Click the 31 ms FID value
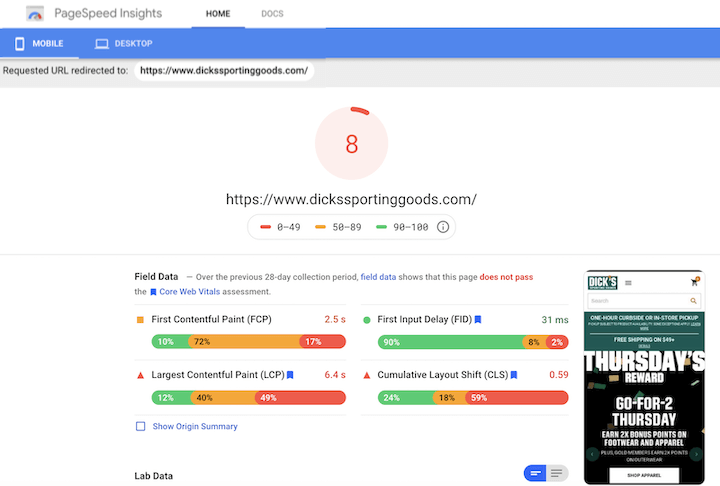Image resolution: width=720 pixels, height=486 pixels. pyautogui.click(x=555, y=320)
